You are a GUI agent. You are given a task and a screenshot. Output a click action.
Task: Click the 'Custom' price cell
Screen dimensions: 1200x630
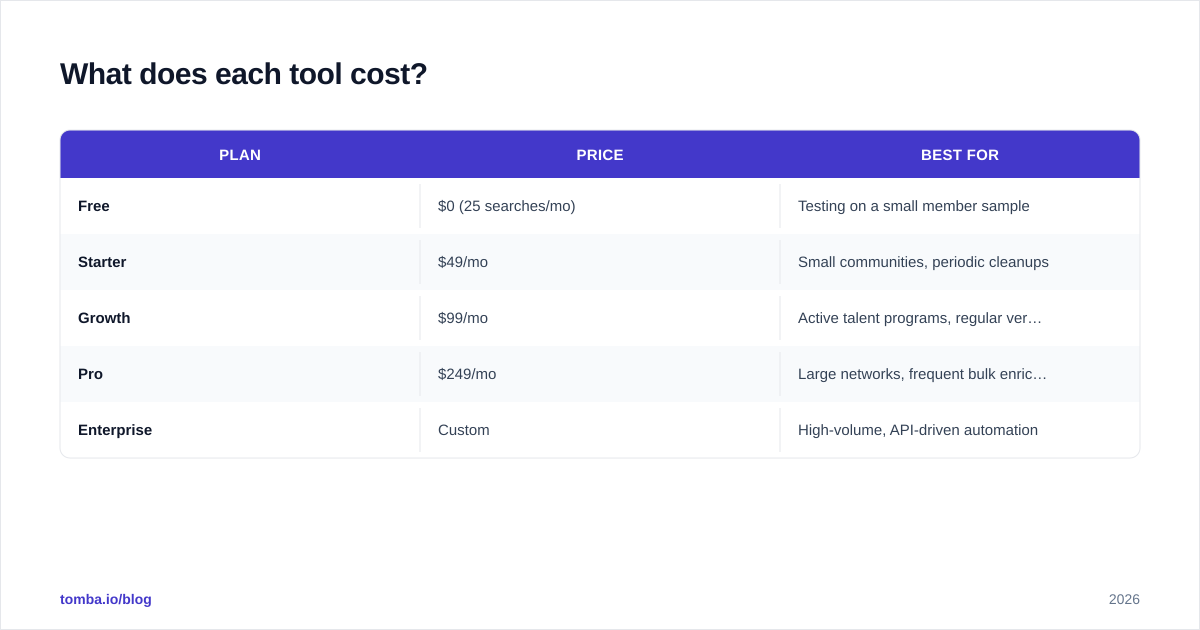pos(600,430)
